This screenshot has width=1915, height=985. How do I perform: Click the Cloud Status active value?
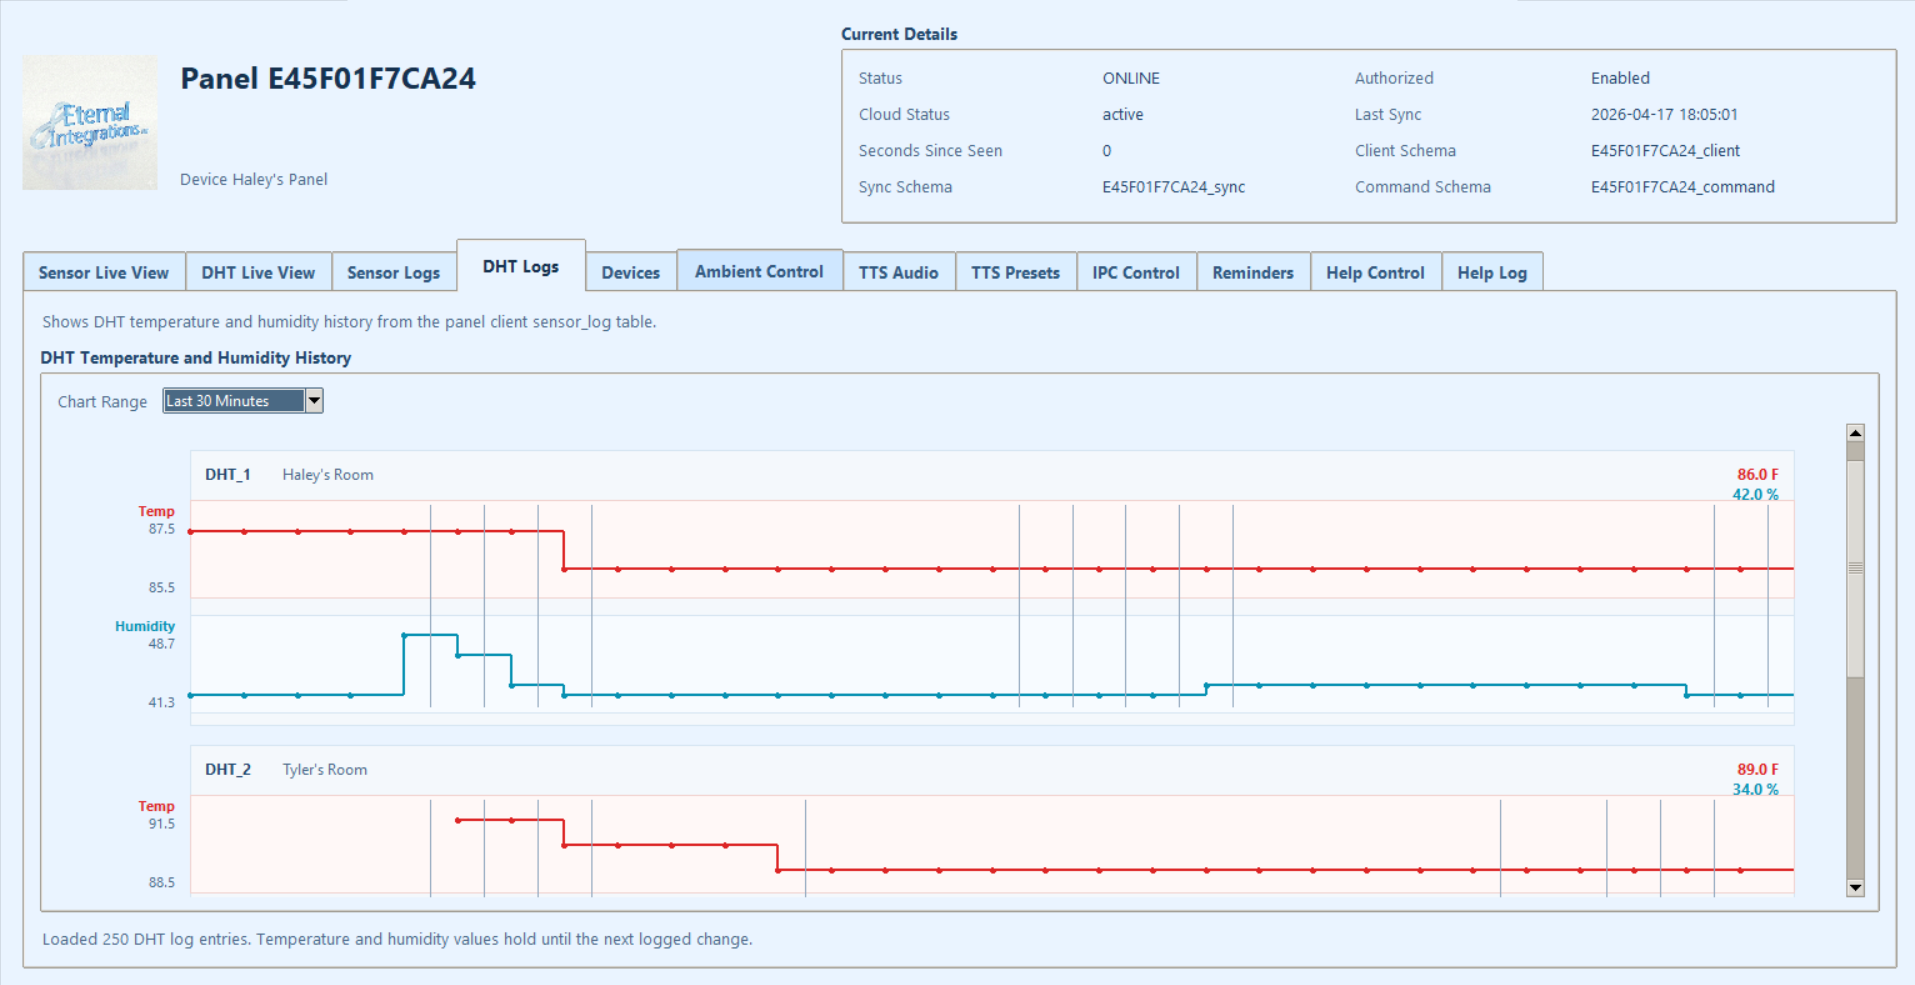click(x=1123, y=114)
